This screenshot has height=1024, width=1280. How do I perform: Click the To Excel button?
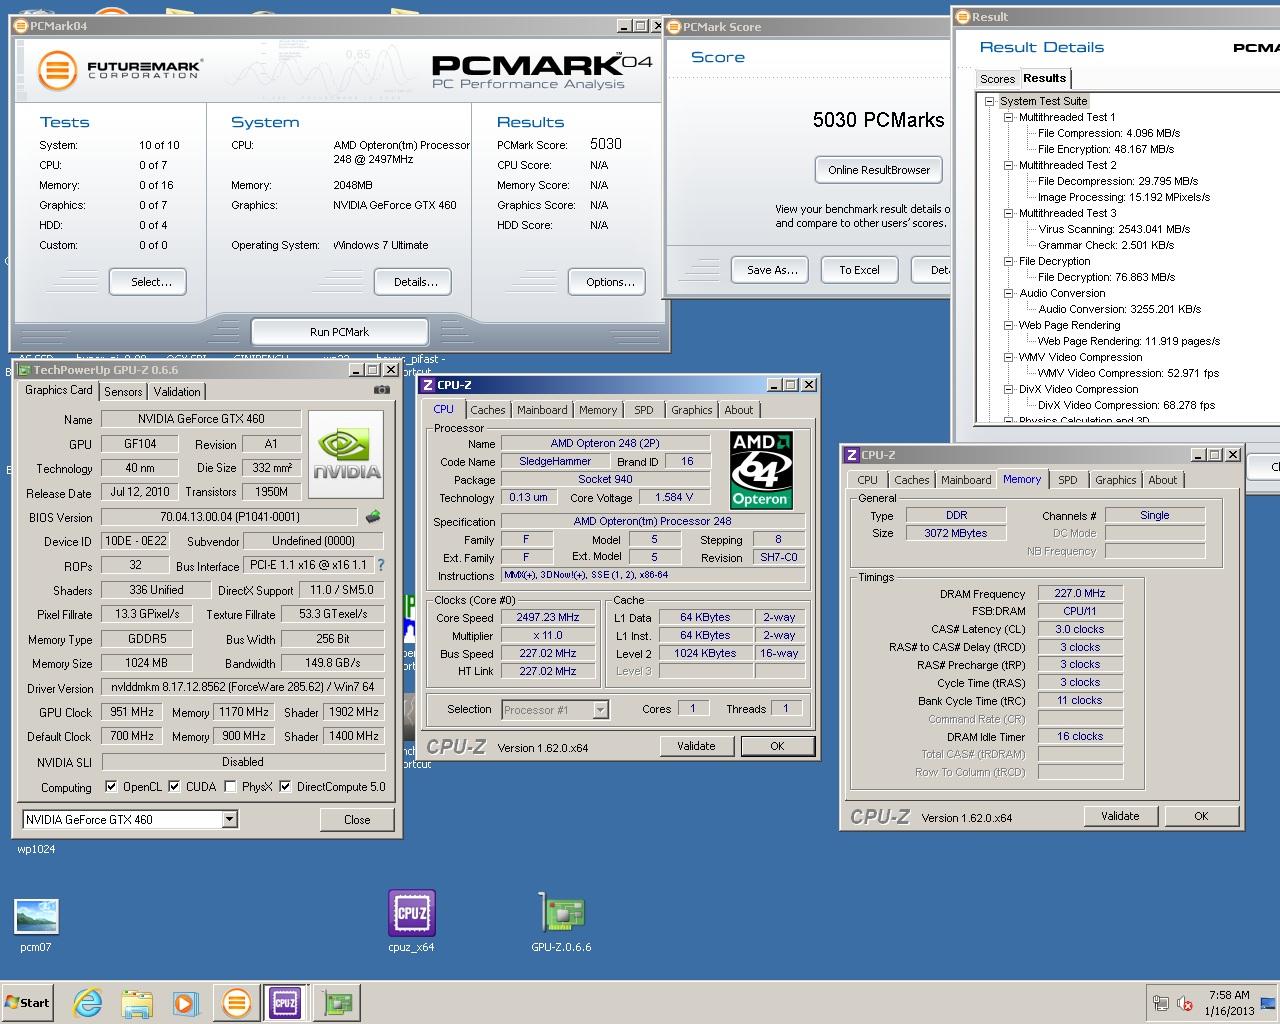point(859,270)
